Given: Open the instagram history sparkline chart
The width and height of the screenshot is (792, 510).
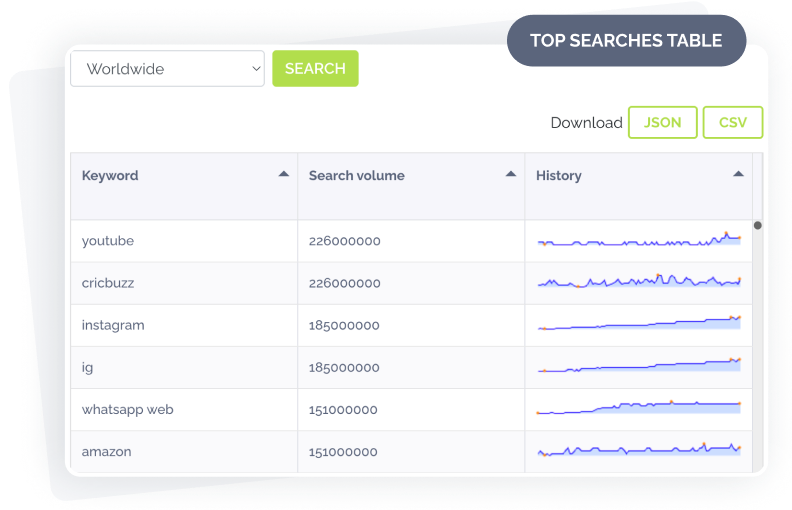Looking at the screenshot, I should (639, 323).
